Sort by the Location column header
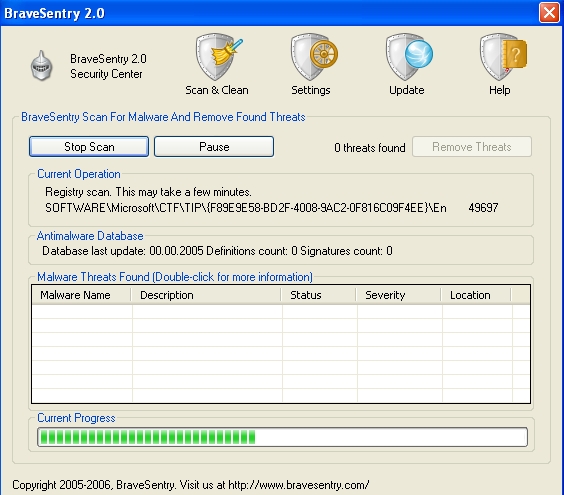Screen dimensions: 564x495 (x=476, y=295)
